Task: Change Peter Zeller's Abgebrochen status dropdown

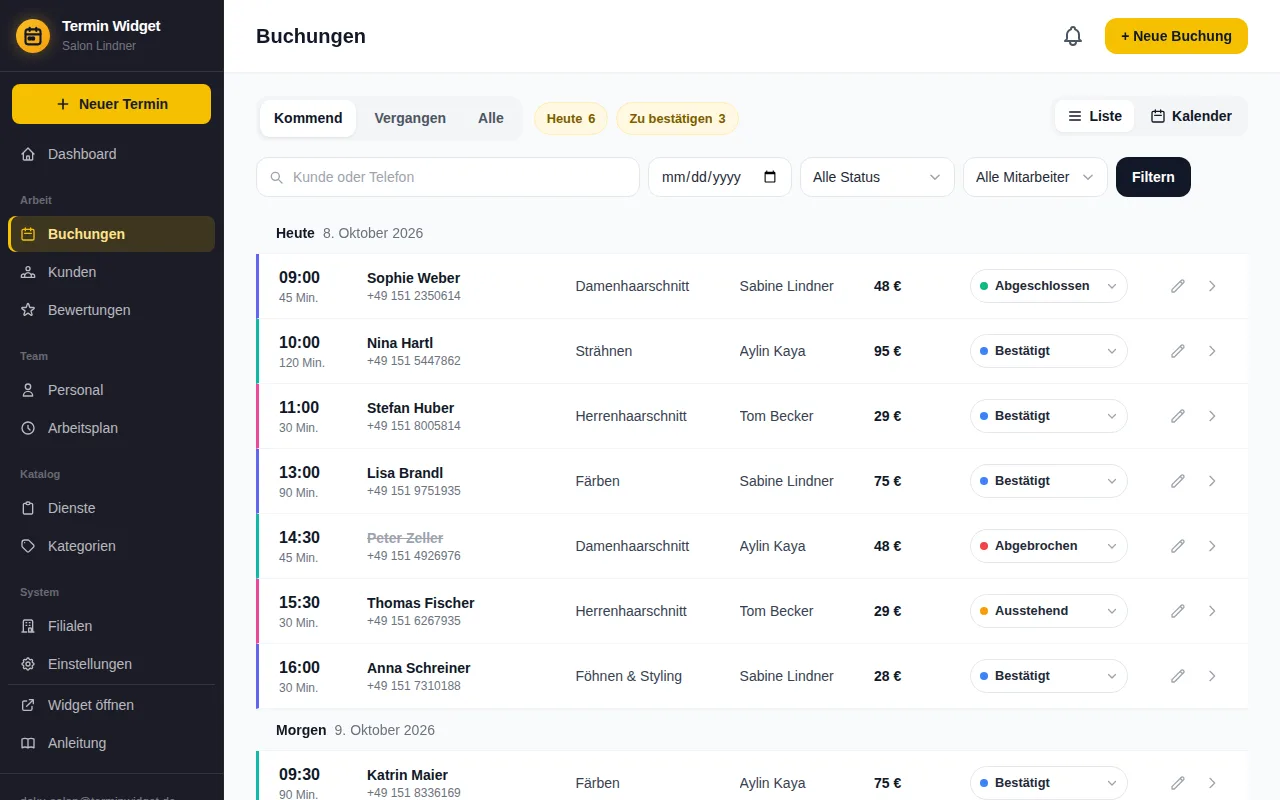Action: click(x=1048, y=546)
